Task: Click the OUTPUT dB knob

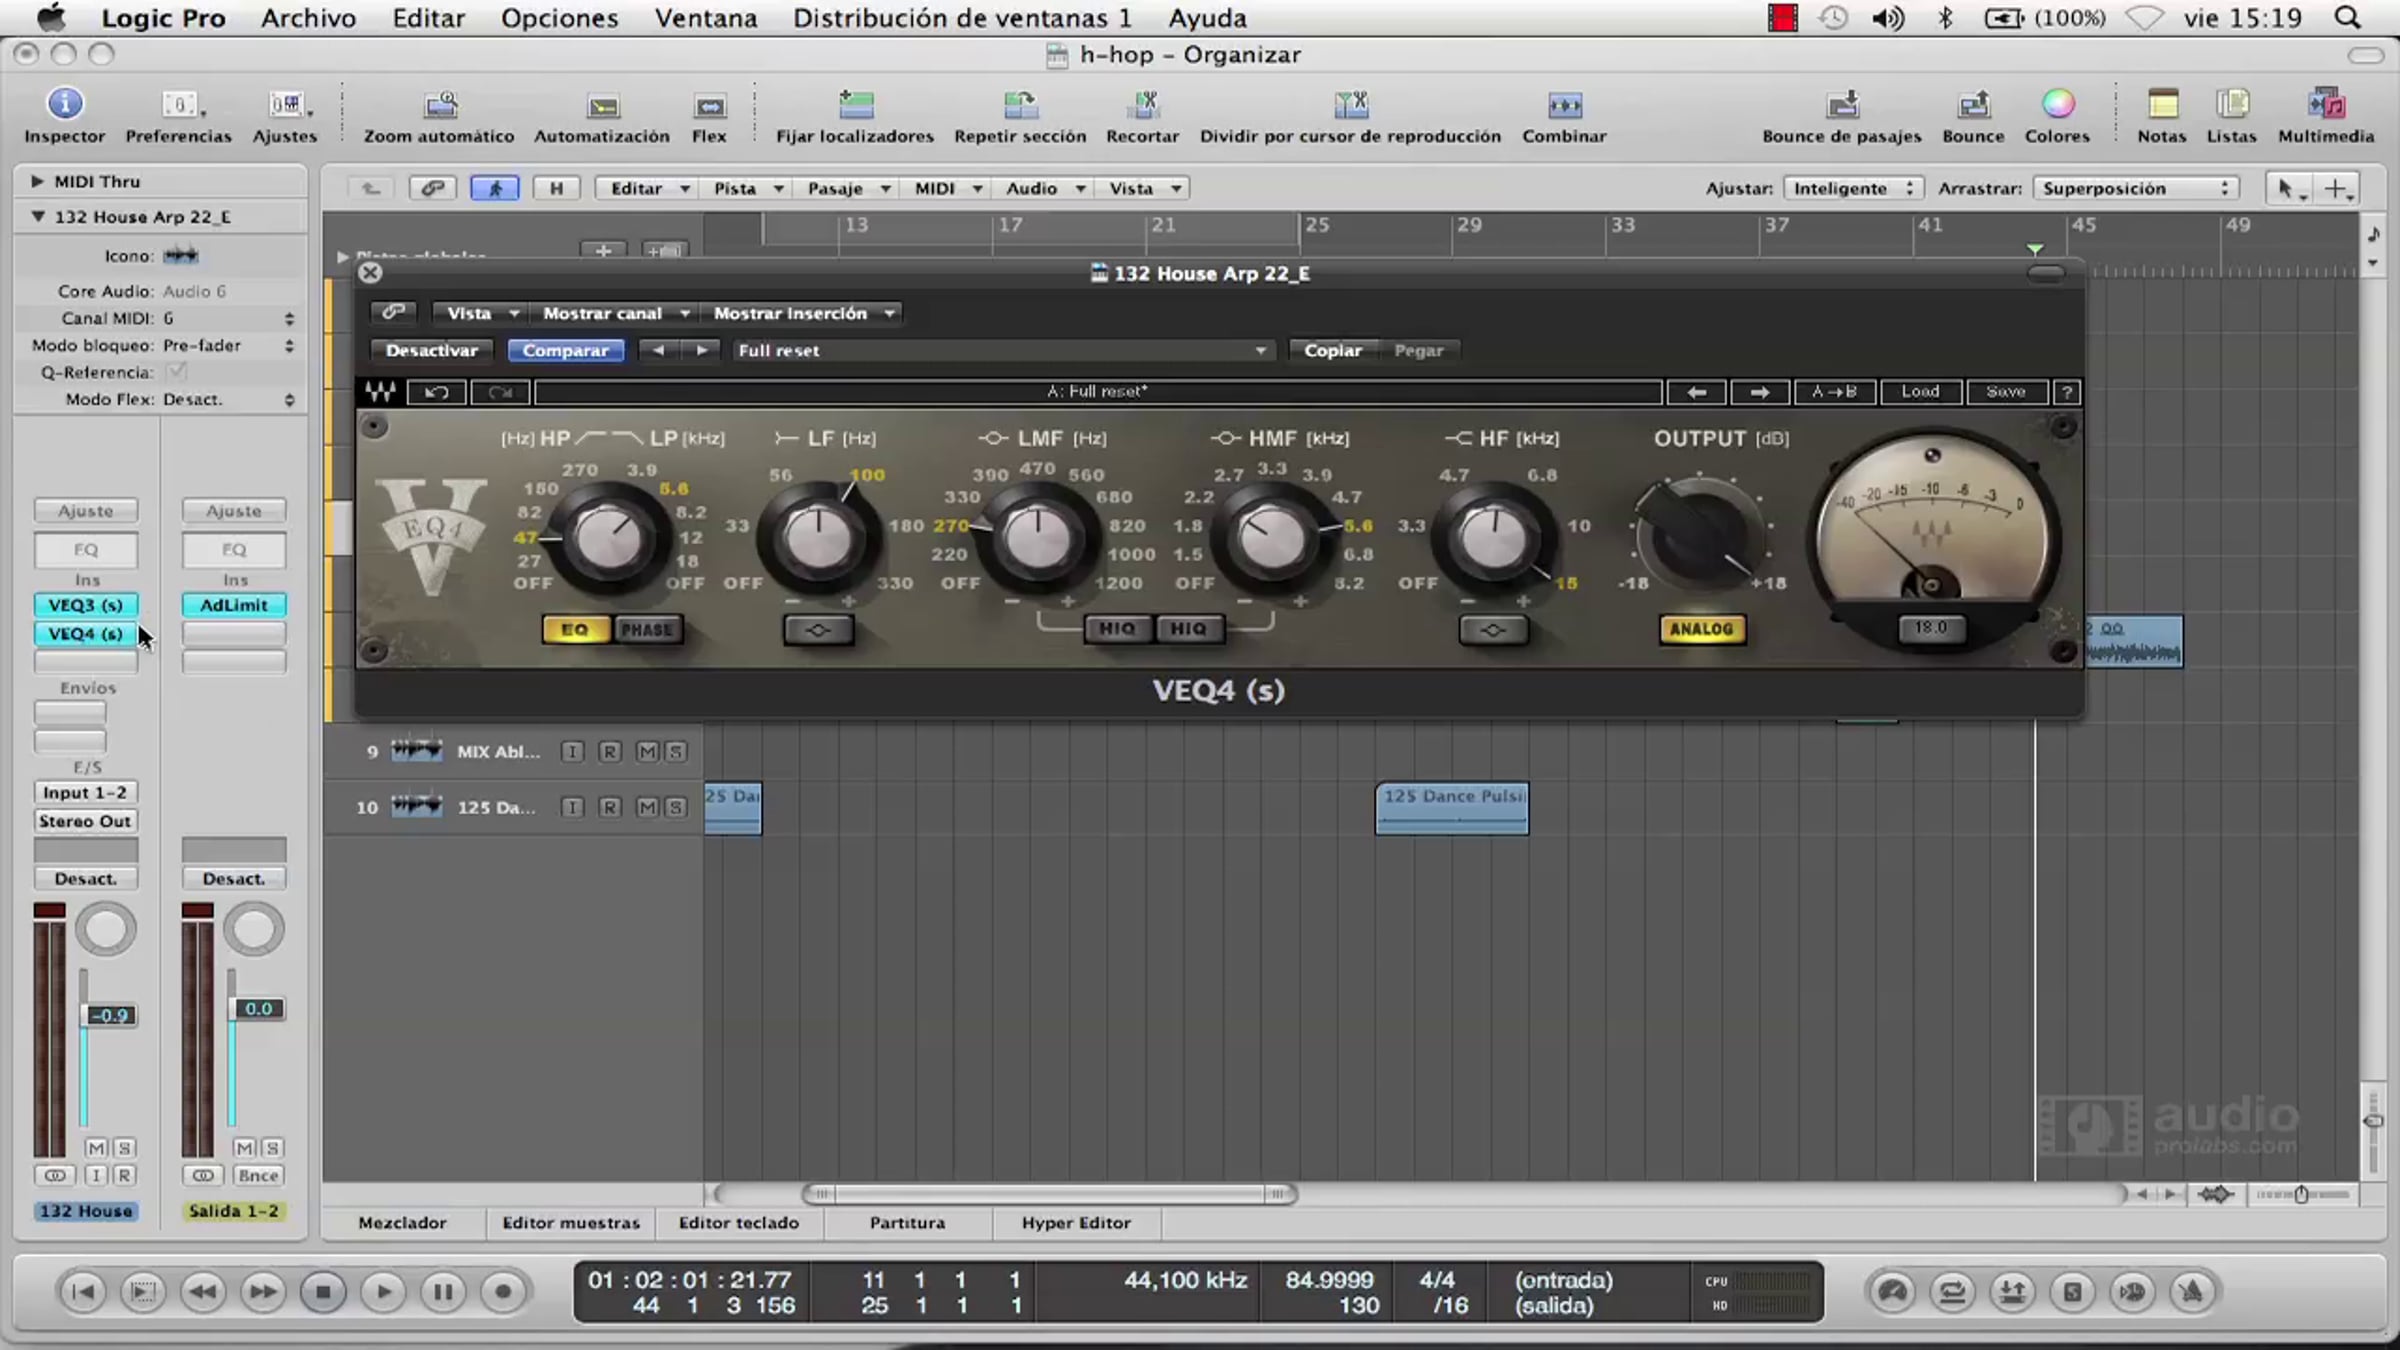Action: pyautogui.click(x=1698, y=536)
